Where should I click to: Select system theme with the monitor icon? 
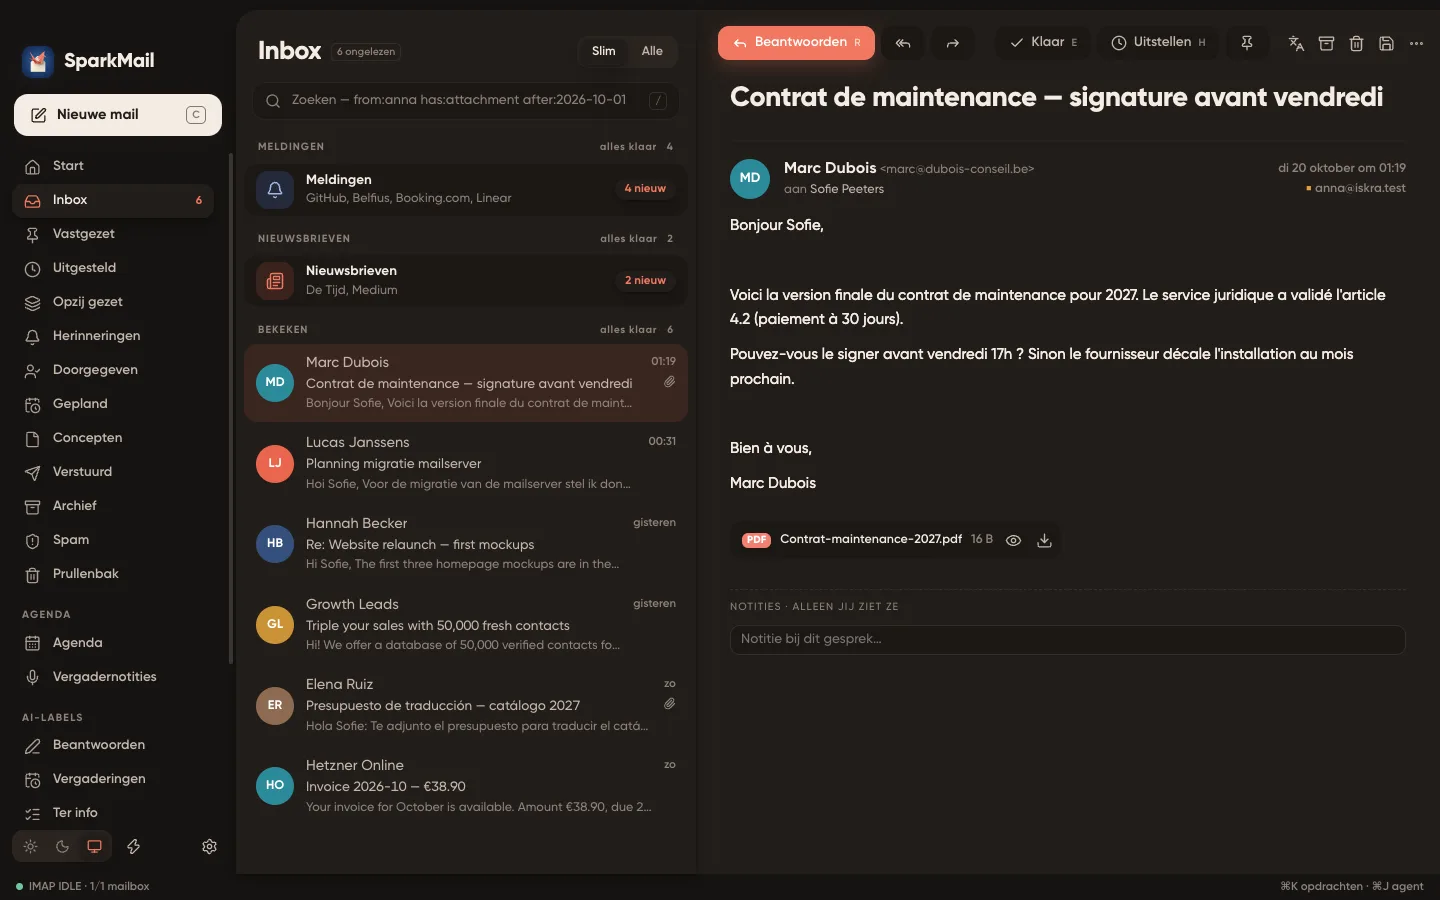[95, 846]
